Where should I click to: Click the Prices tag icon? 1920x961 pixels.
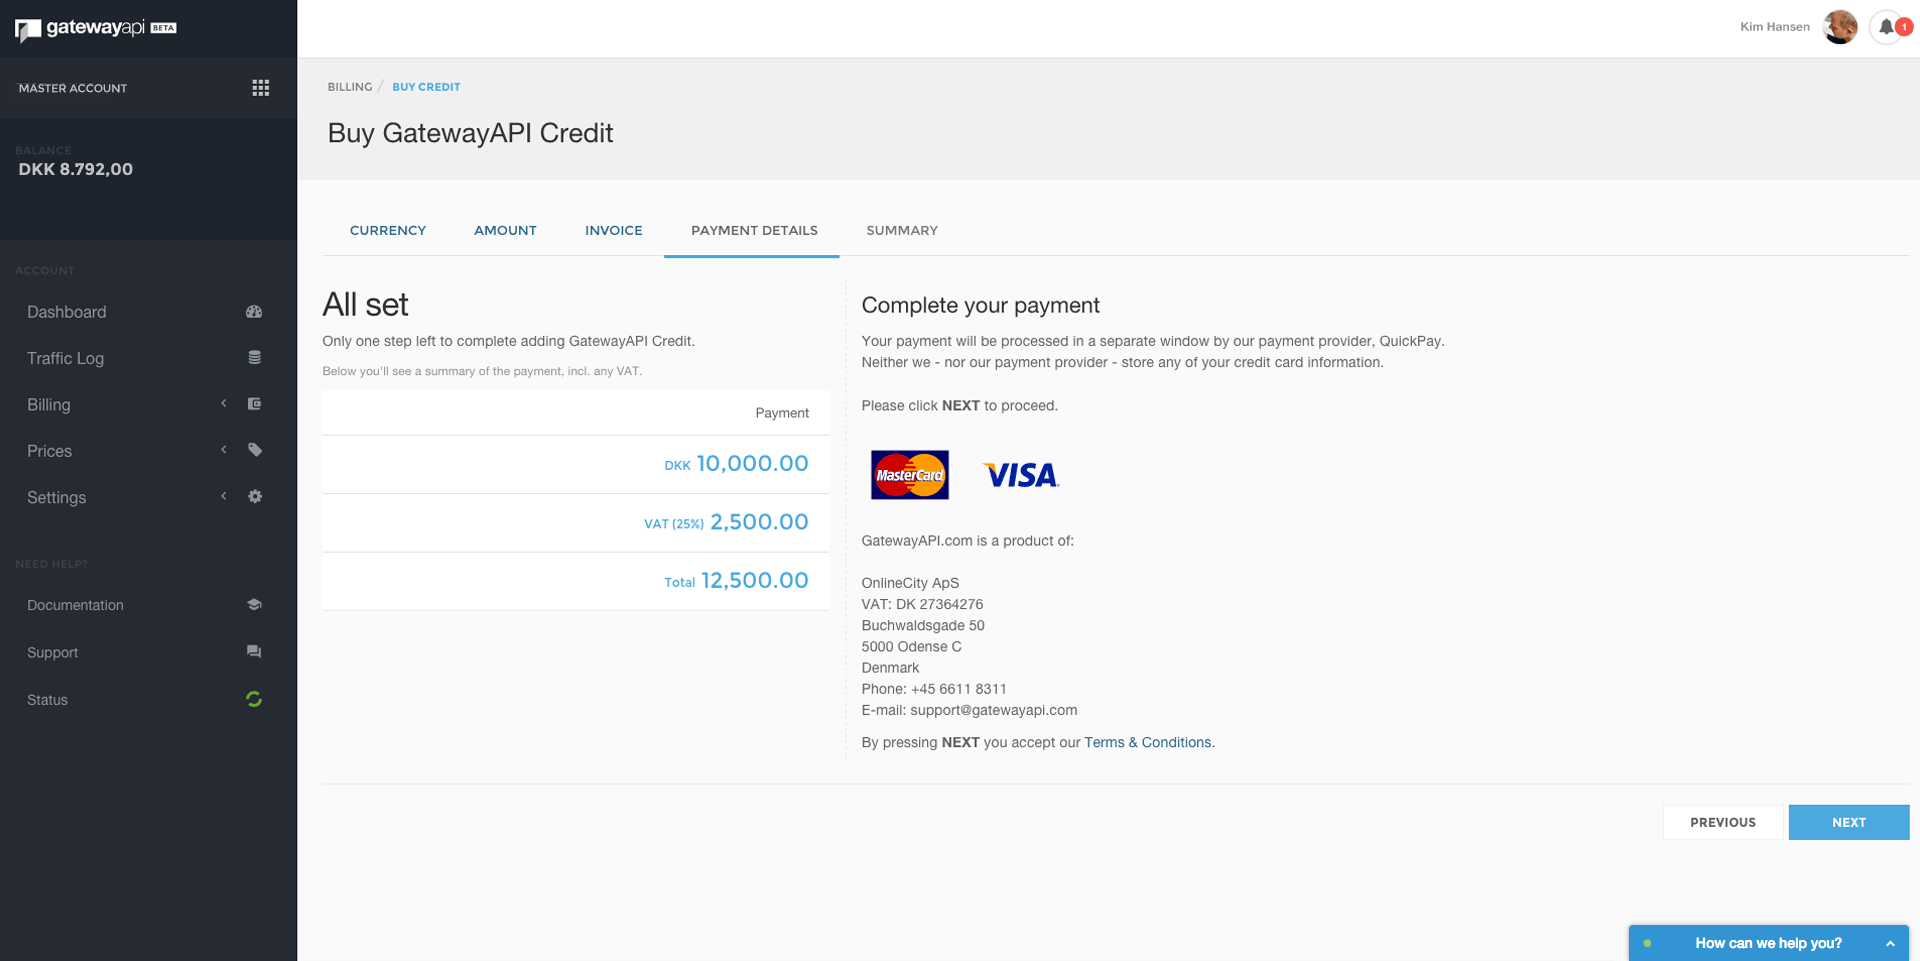(255, 450)
